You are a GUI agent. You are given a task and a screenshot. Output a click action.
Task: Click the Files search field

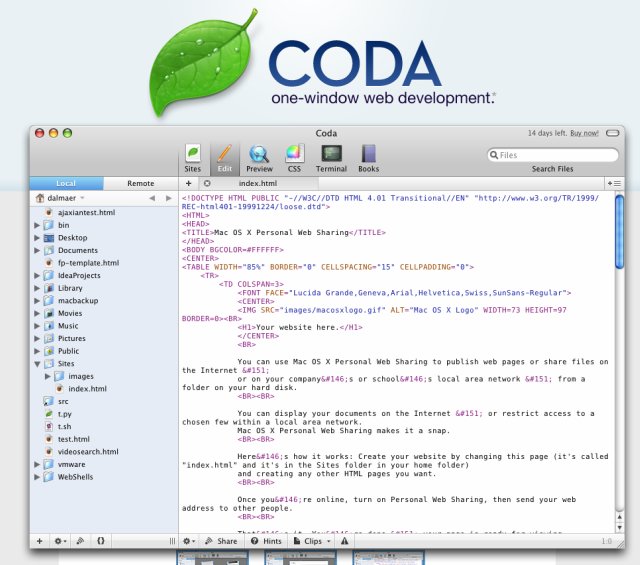click(552, 155)
